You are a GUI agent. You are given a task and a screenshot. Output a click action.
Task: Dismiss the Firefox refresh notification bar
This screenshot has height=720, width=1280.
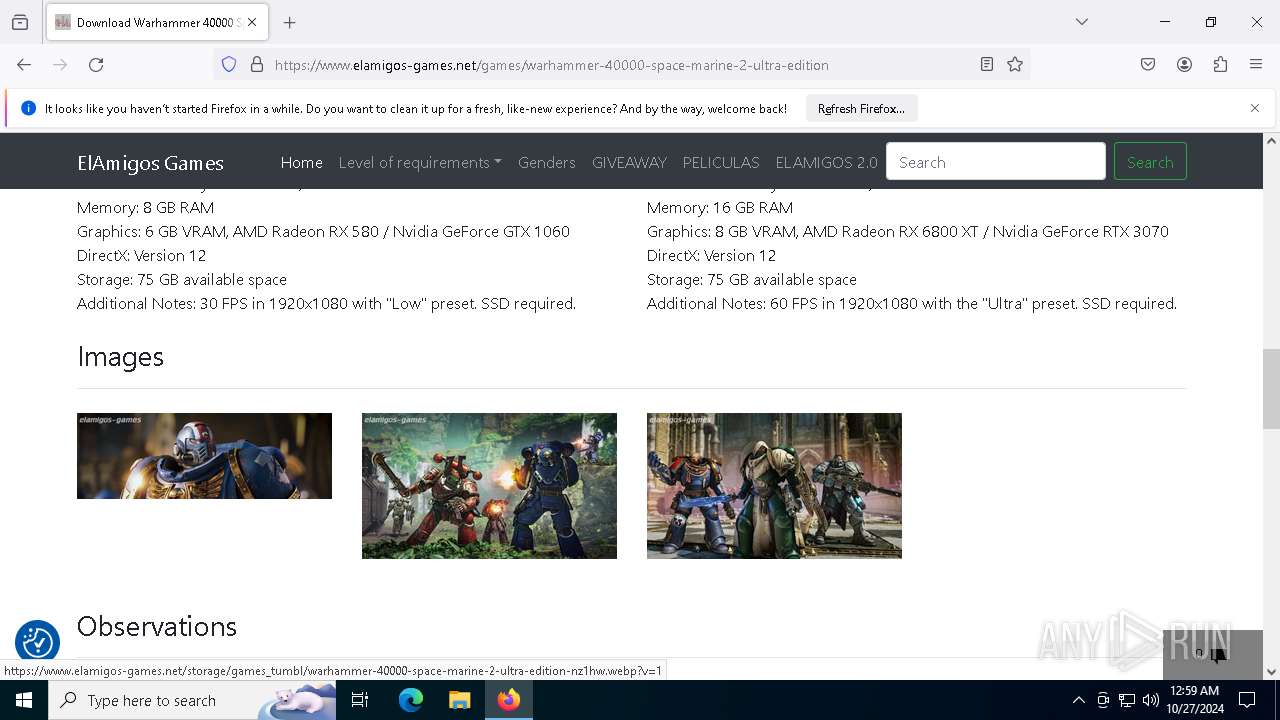[1255, 108]
